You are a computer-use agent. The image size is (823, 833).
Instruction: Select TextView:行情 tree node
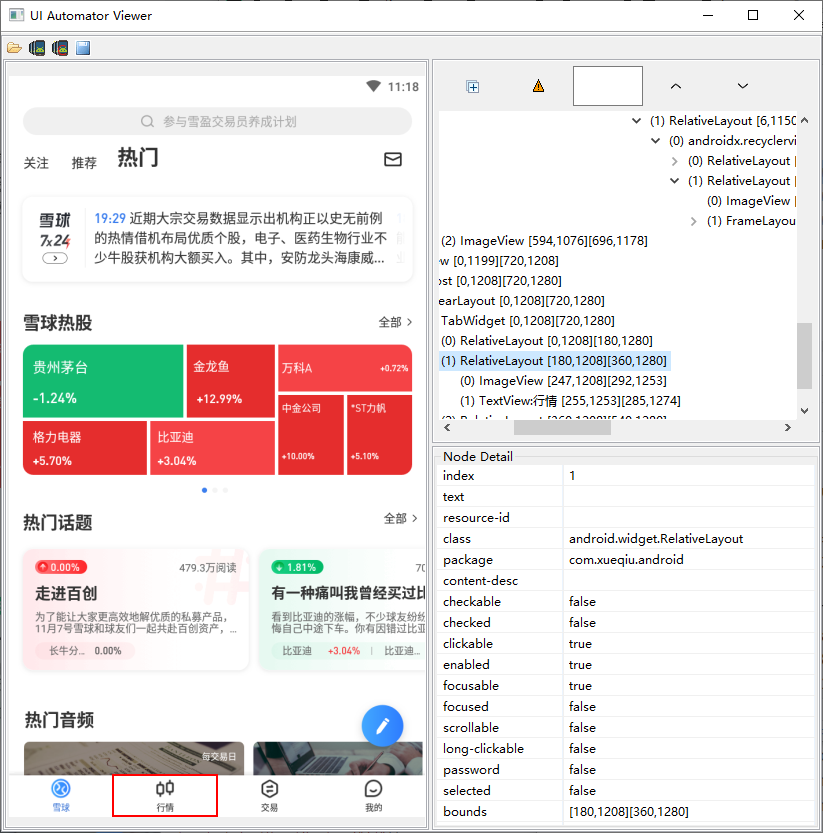pyautogui.click(x=570, y=401)
